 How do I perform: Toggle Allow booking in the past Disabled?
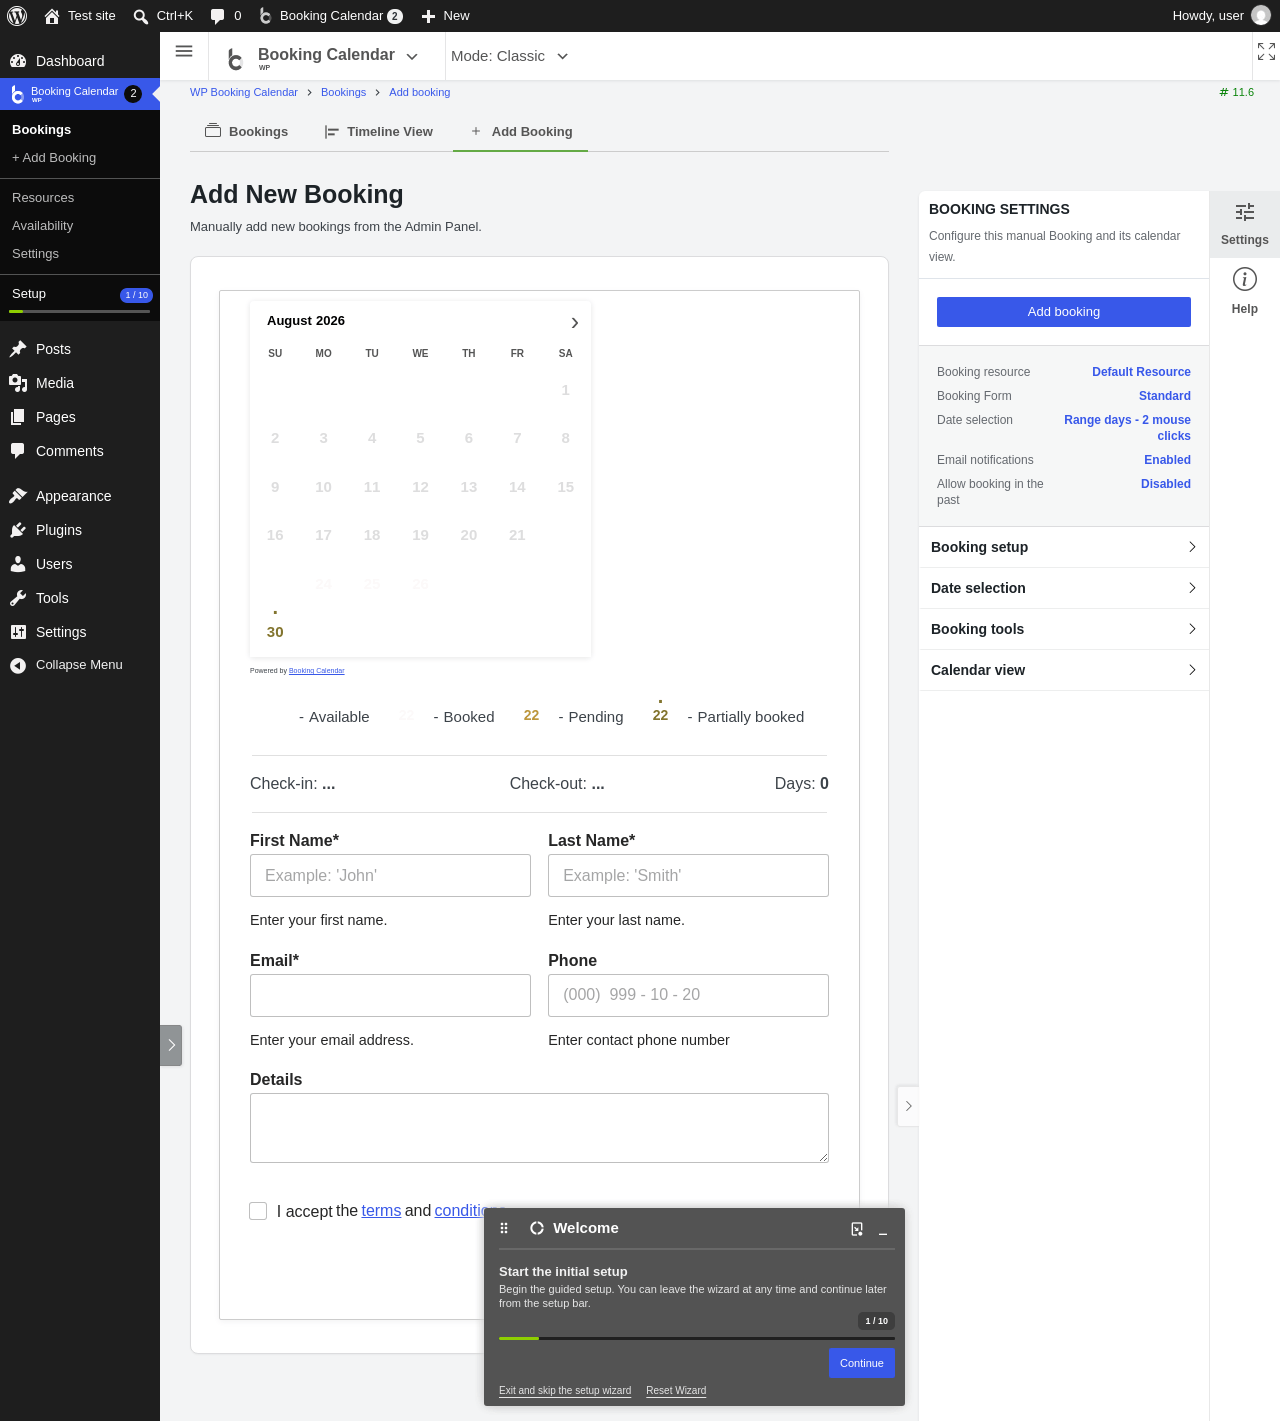point(1166,484)
